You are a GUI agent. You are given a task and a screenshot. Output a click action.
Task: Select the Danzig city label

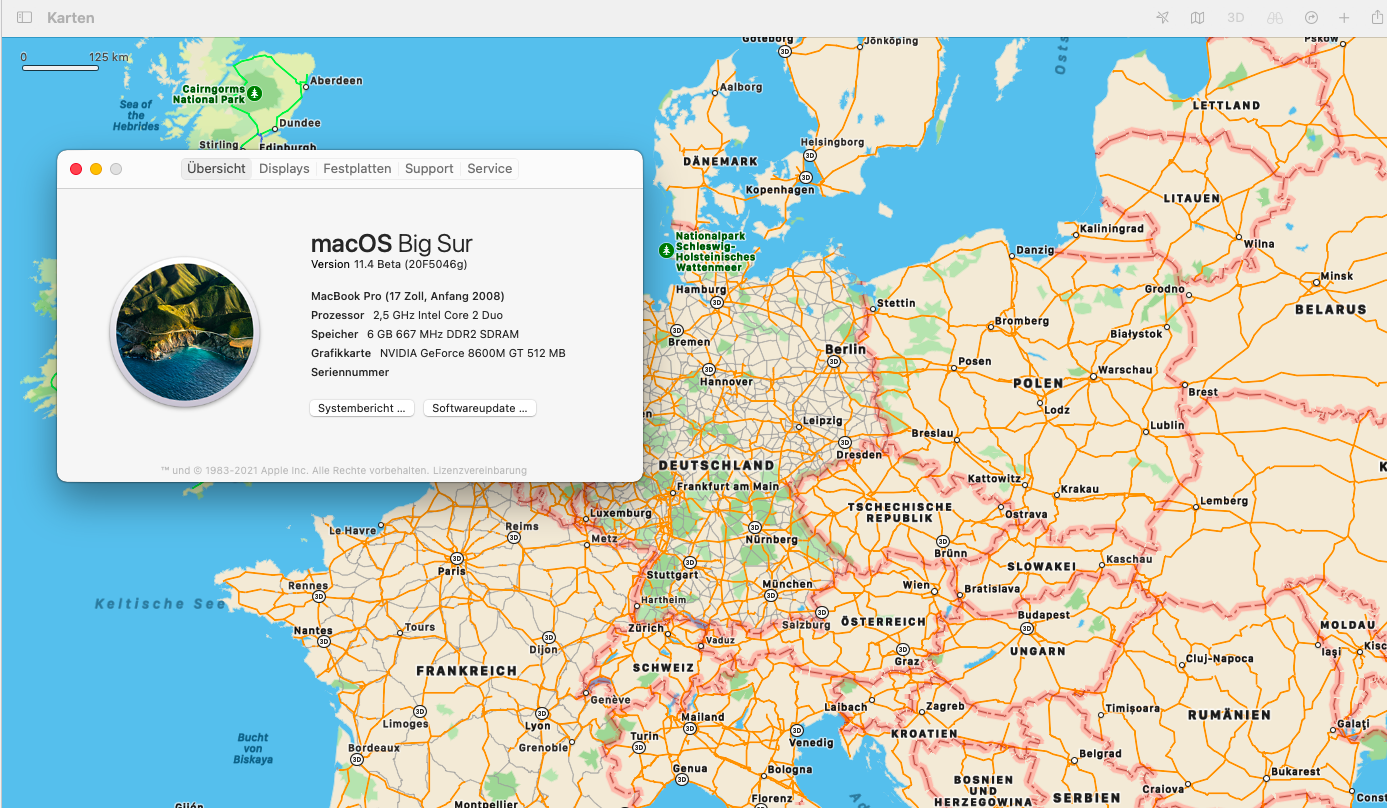1035,250
